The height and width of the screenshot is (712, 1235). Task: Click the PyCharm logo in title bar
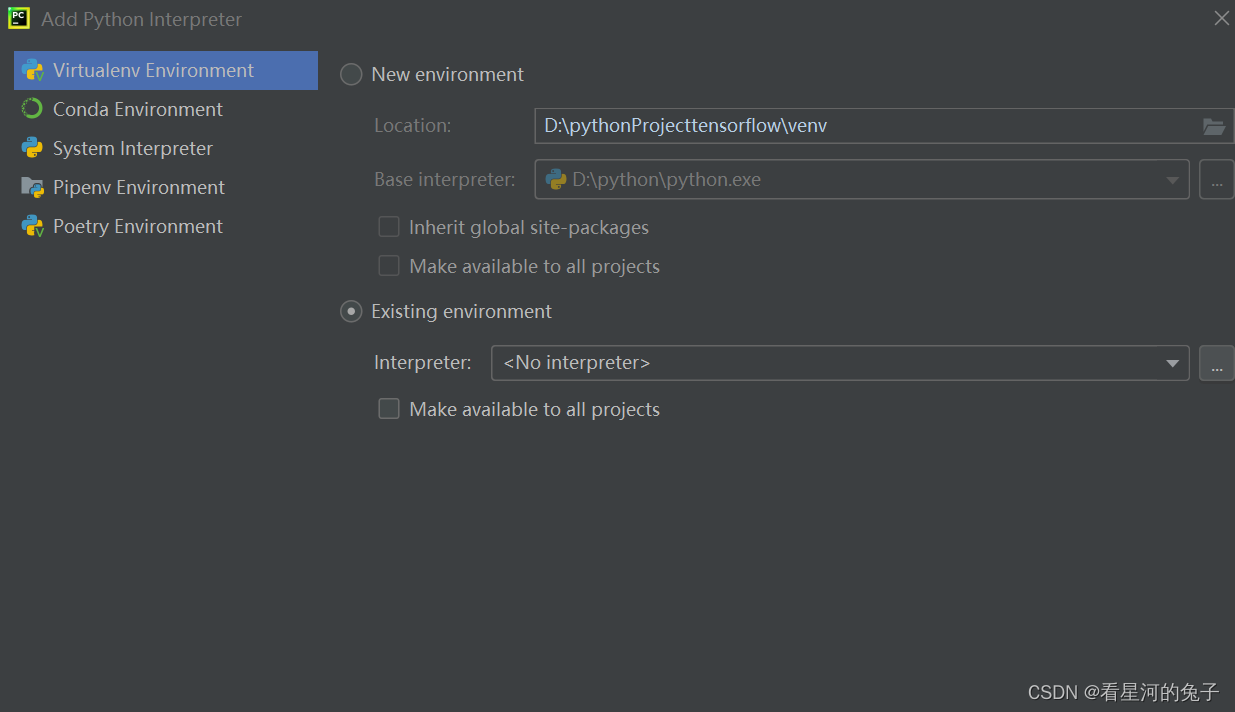pos(19,18)
